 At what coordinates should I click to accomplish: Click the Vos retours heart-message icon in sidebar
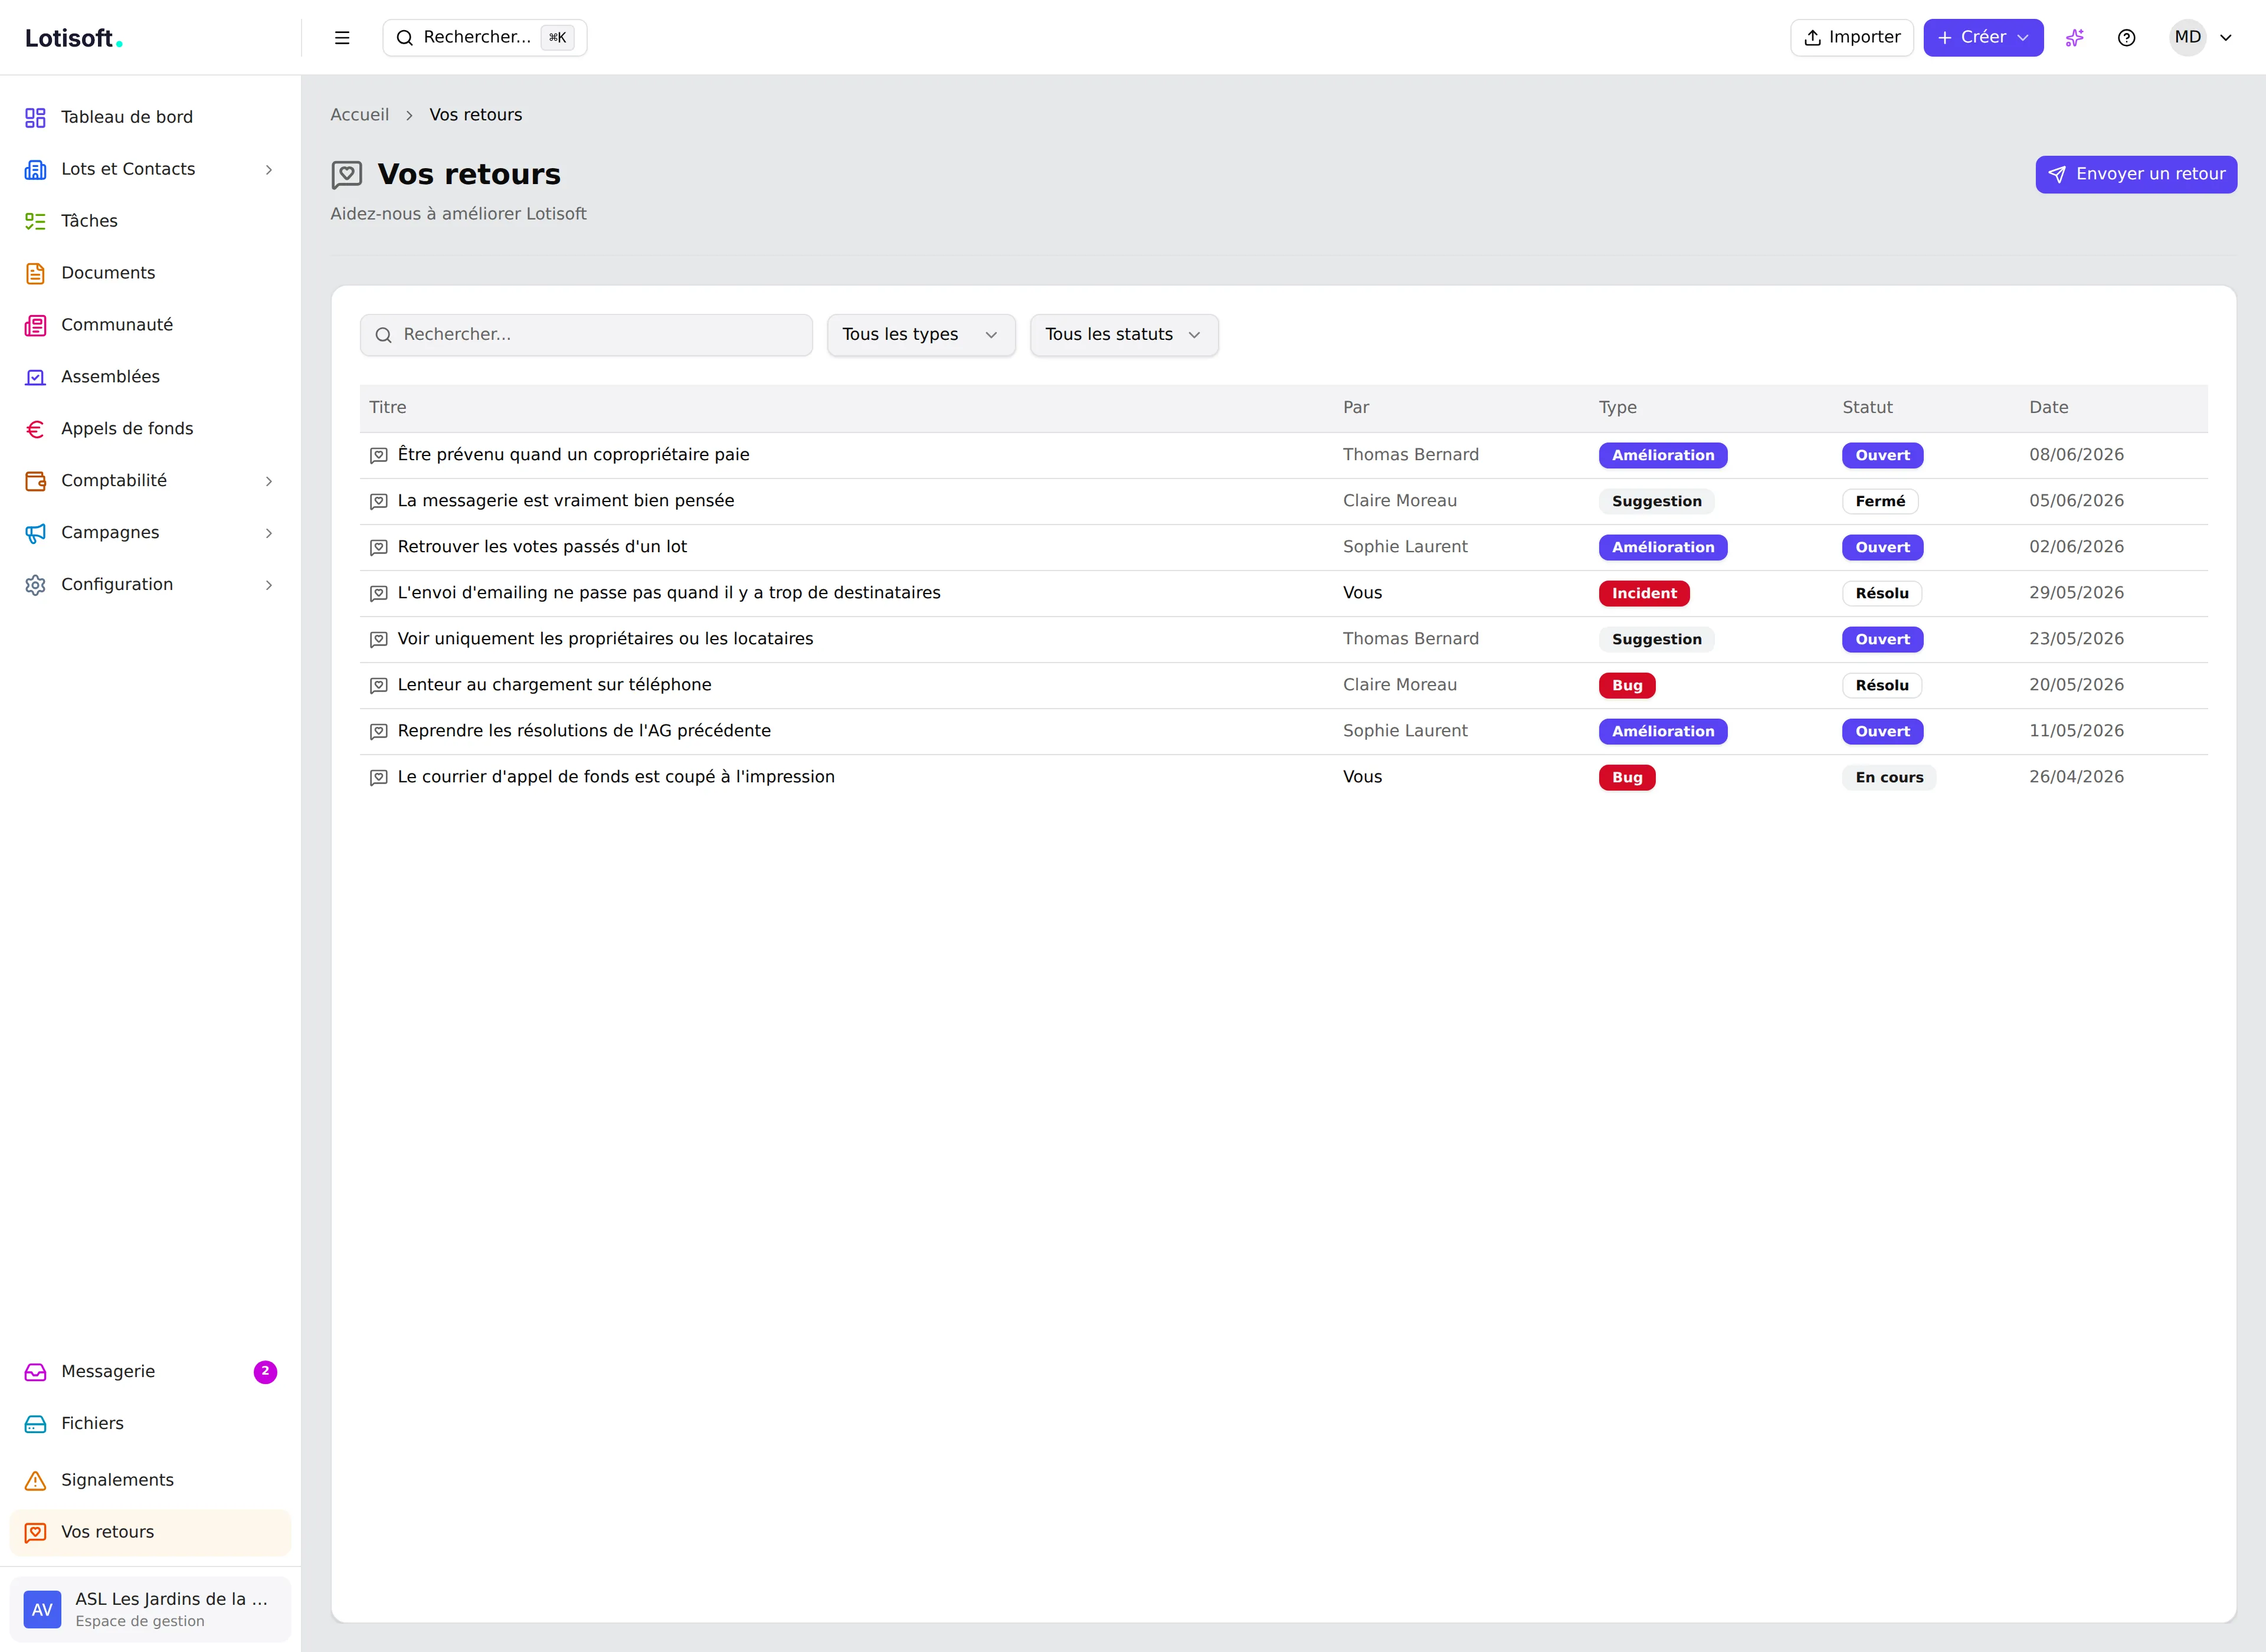[35, 1533]
